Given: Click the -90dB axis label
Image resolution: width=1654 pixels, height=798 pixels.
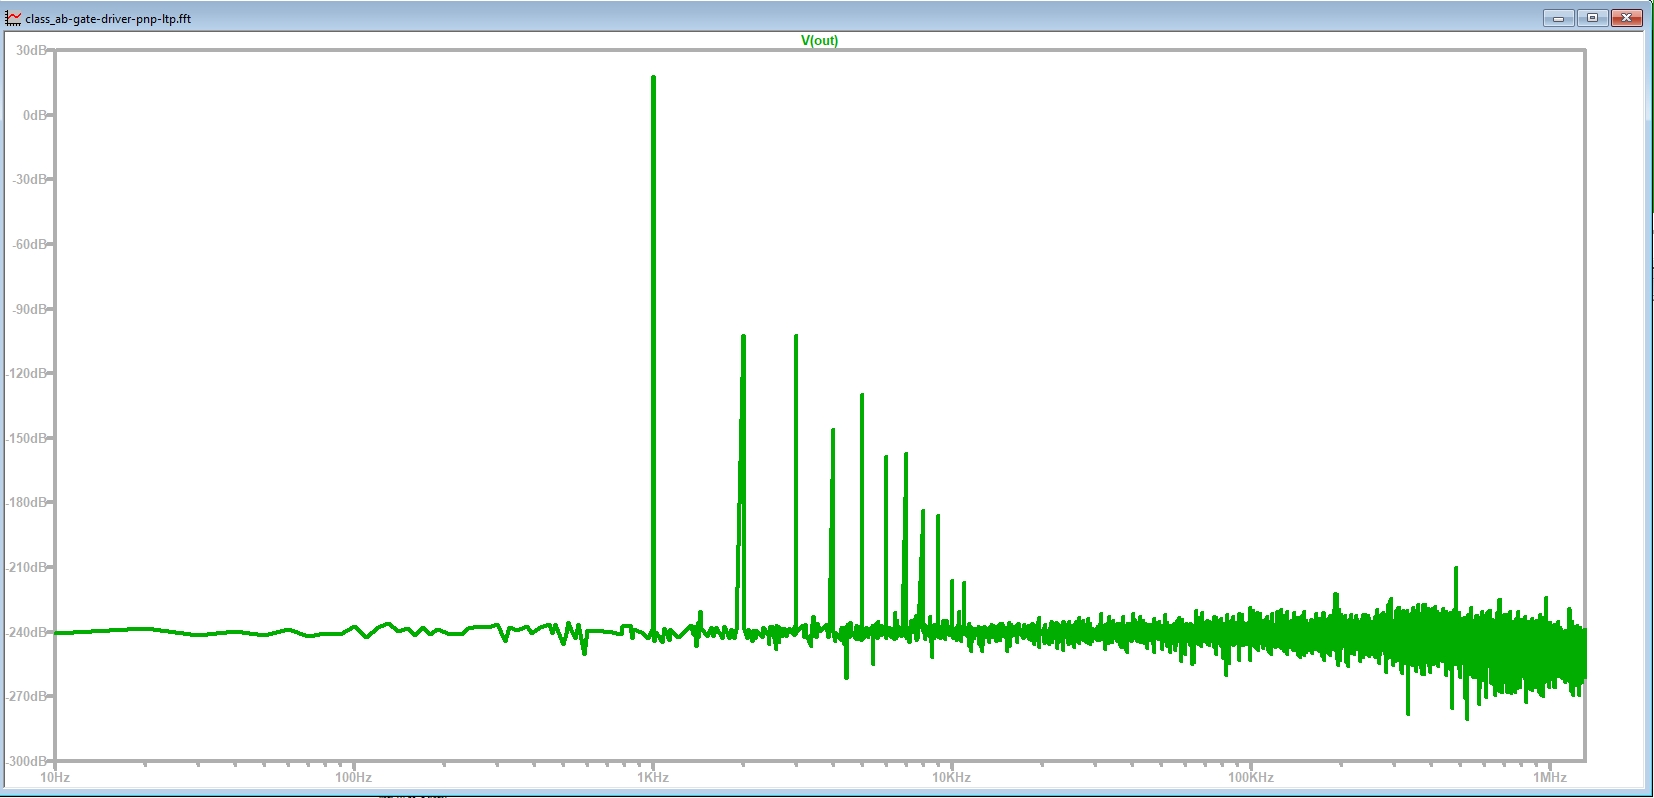Looking at the screenshot, I should click(29, 309).
